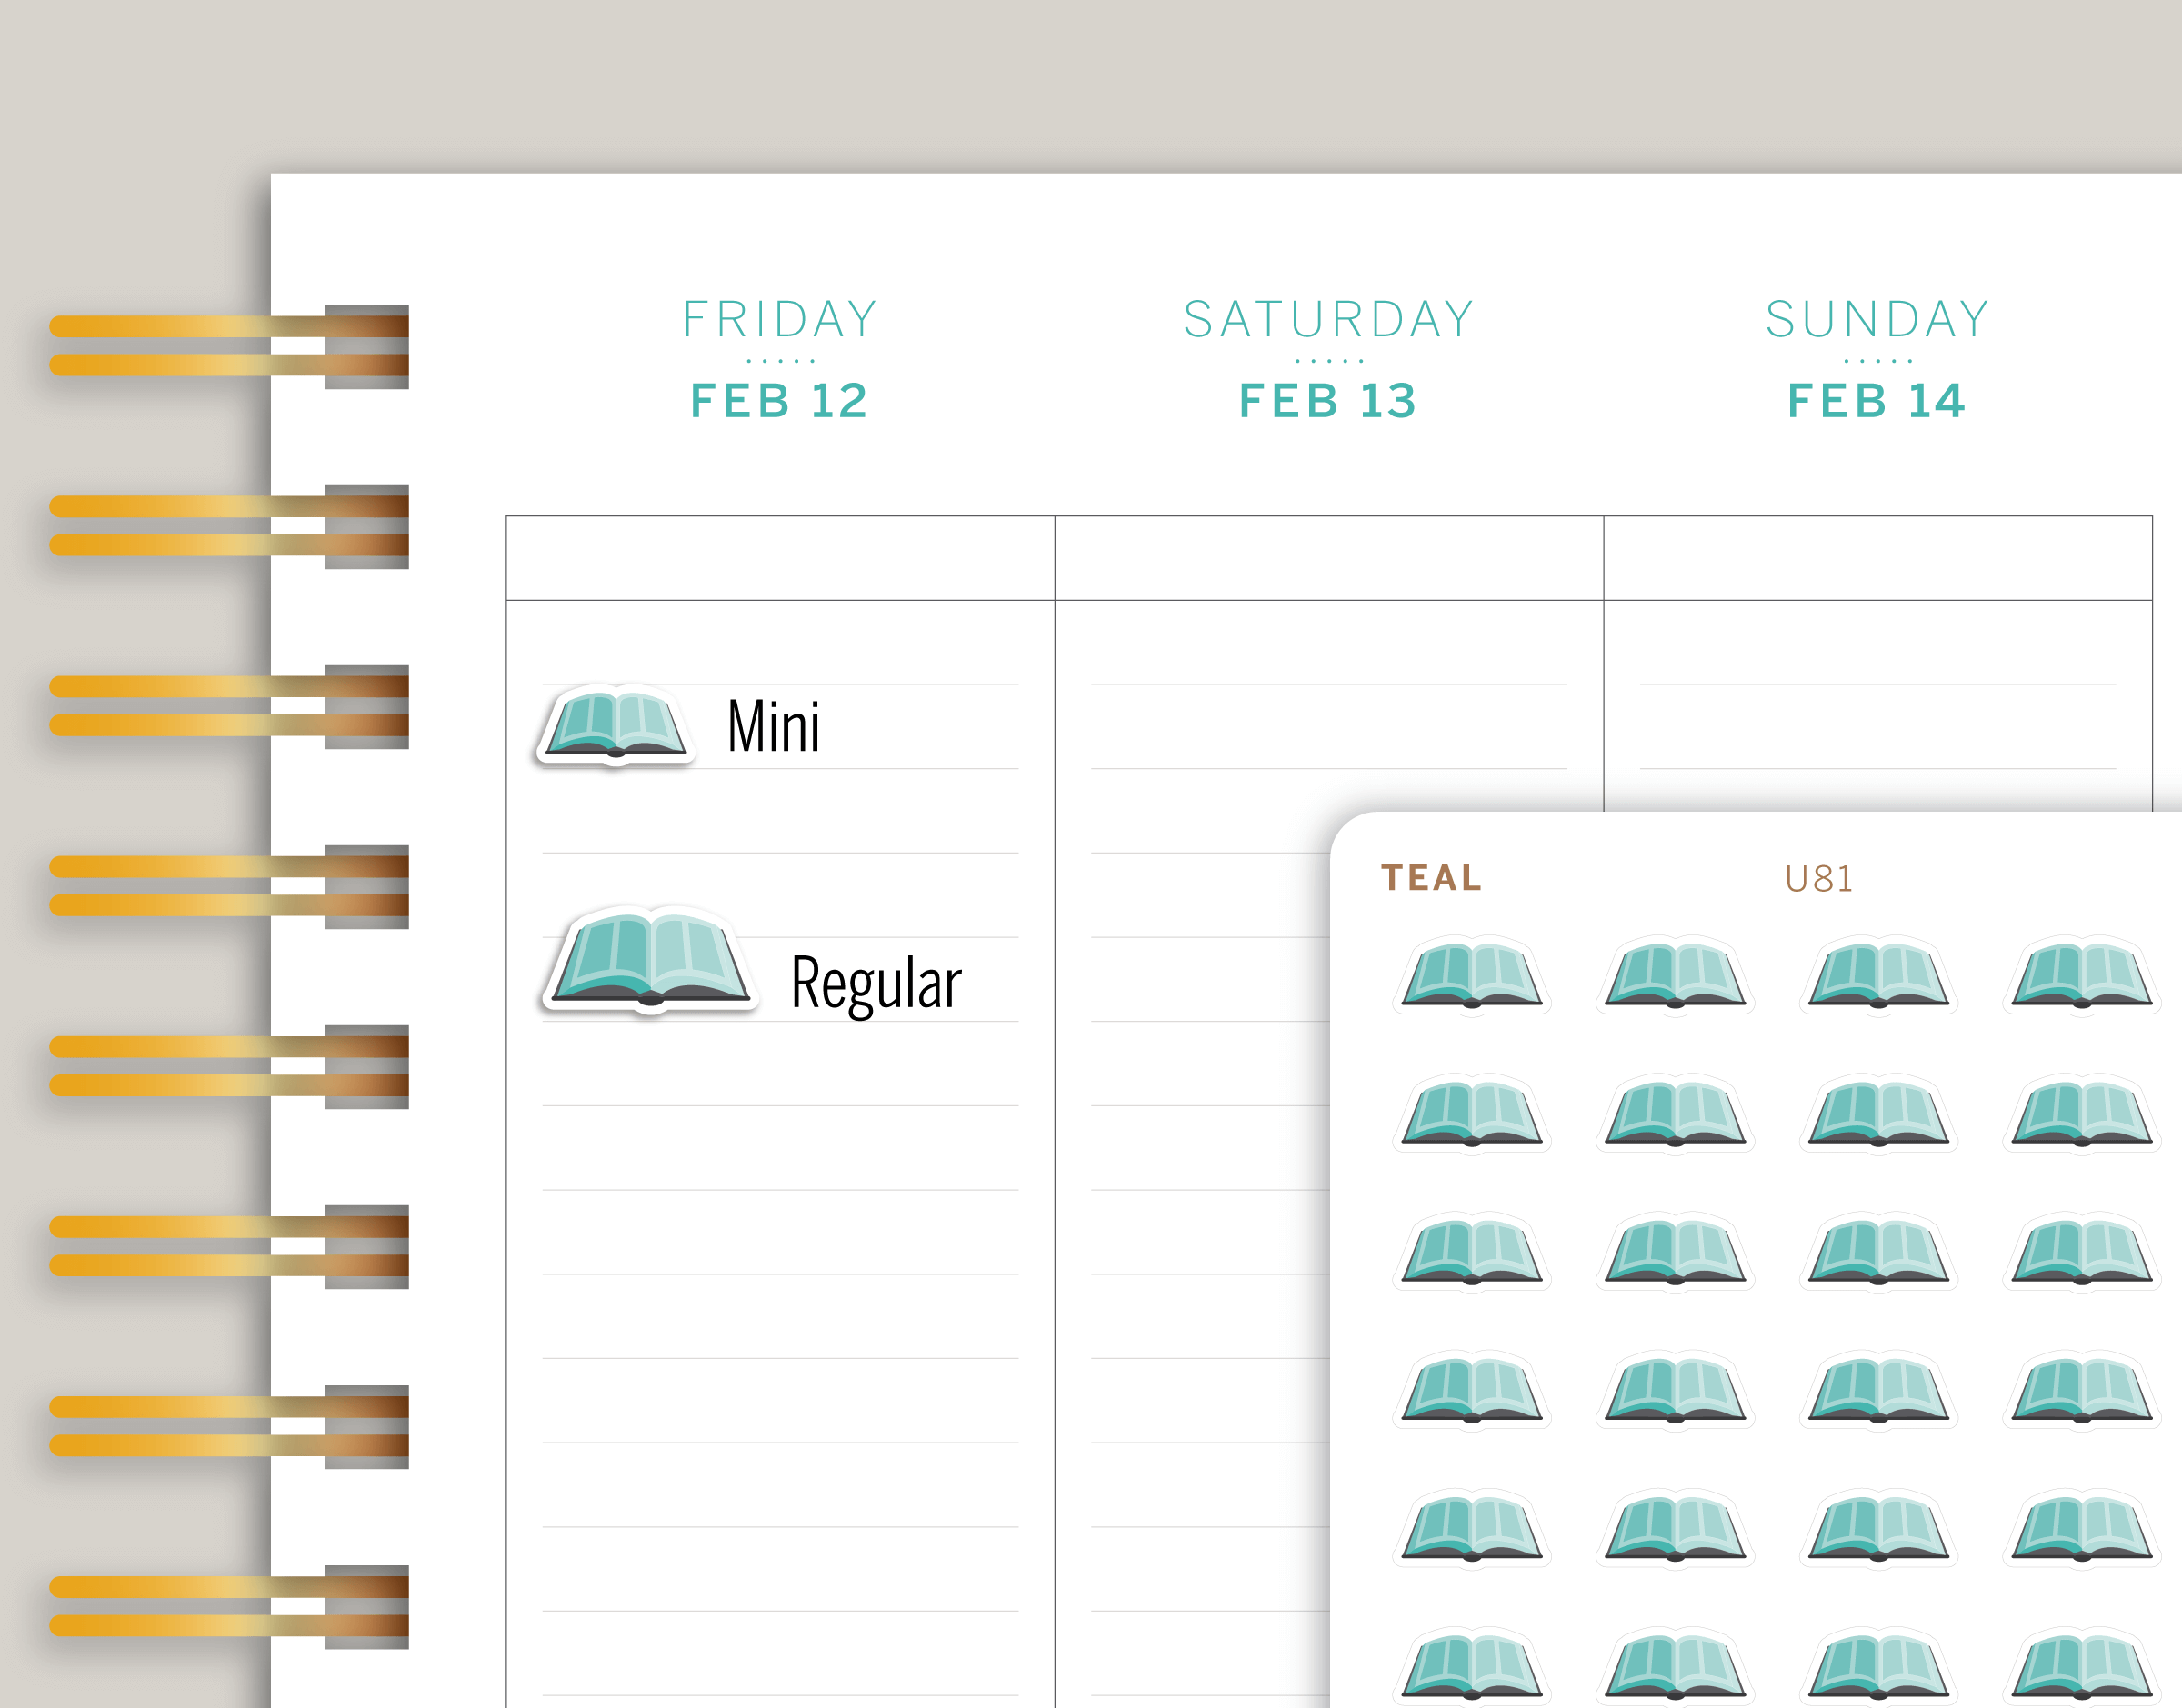Click the empty header box under Saturday
Screen dimensions: 2182x1708
1329,558
